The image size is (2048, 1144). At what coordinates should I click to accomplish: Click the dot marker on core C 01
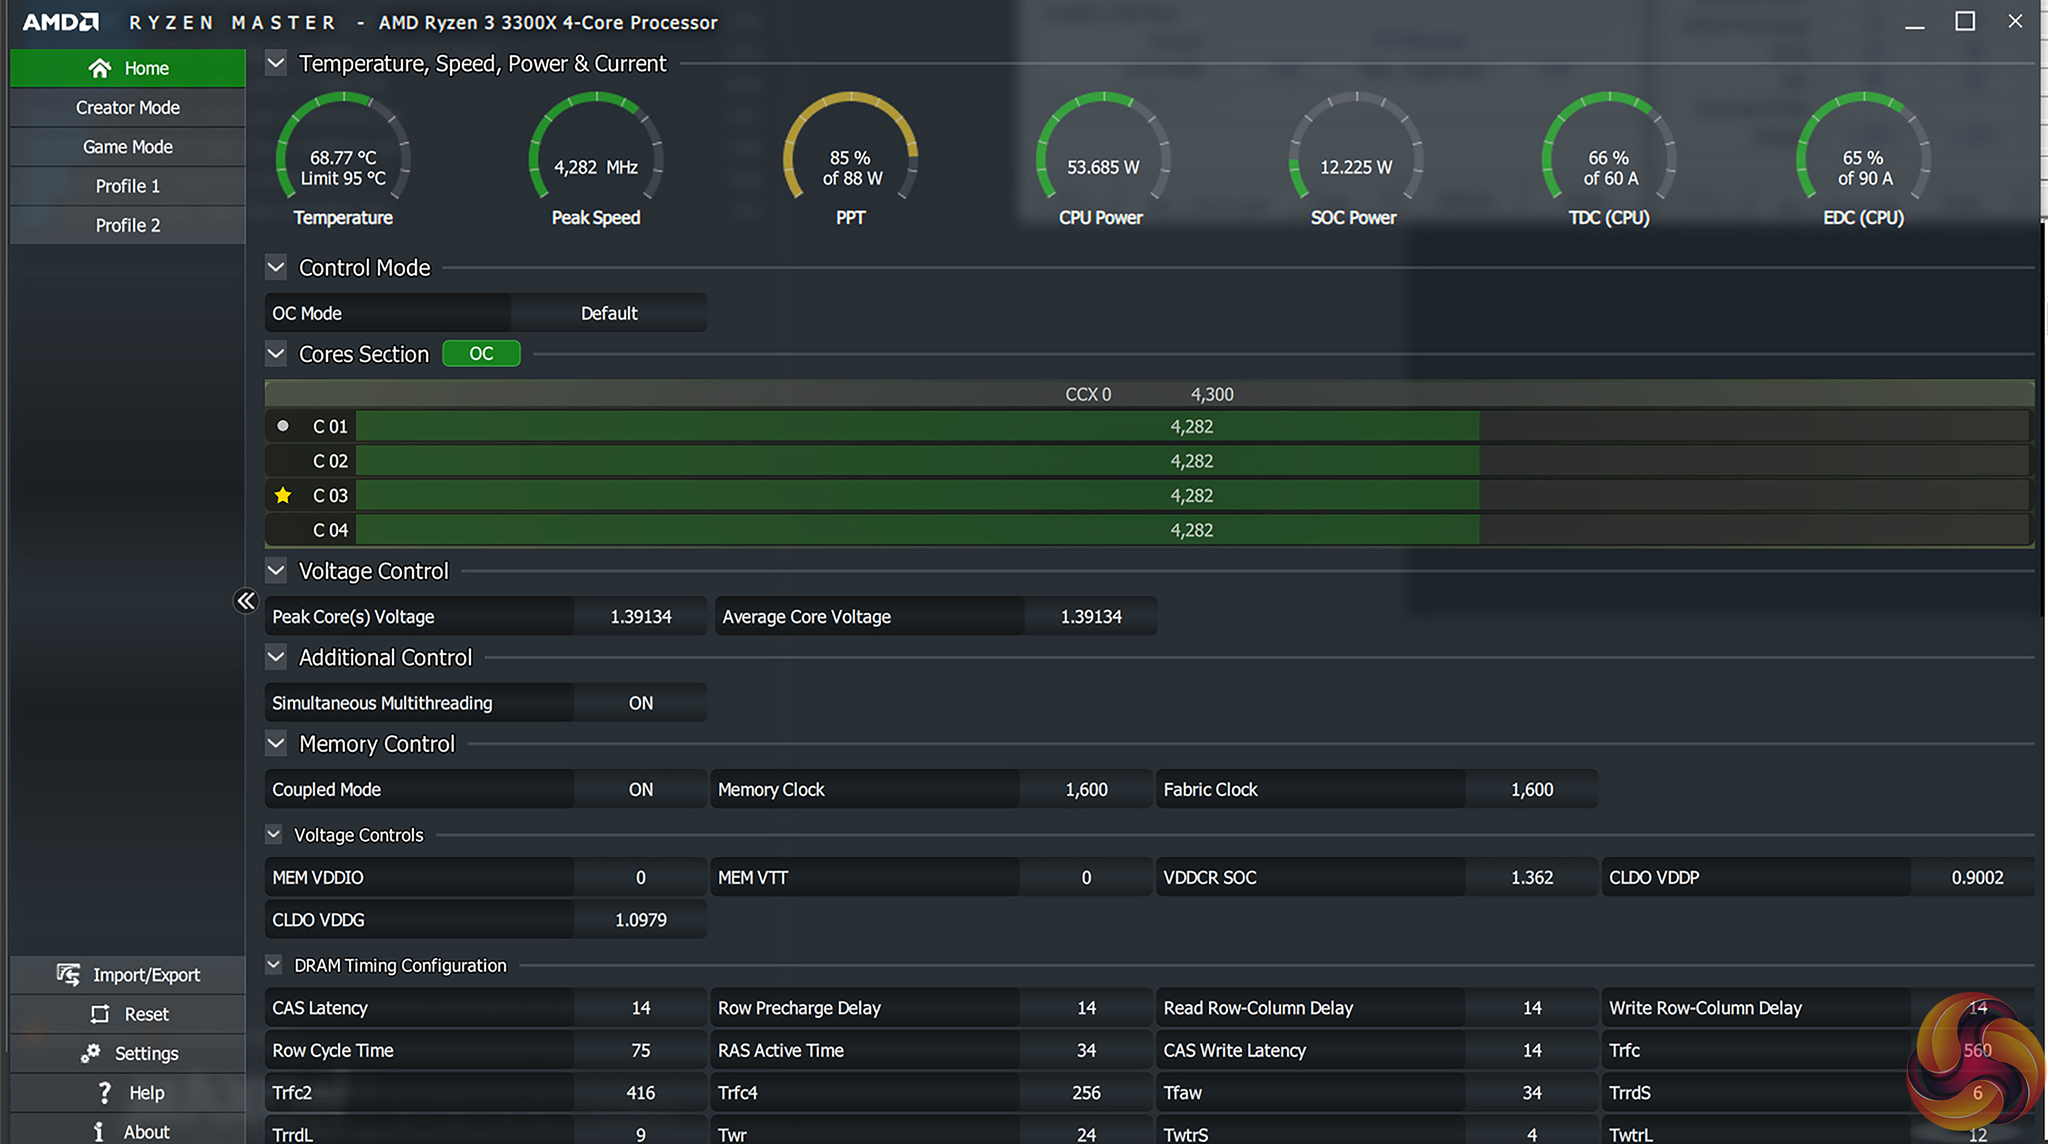click(283, 426)
